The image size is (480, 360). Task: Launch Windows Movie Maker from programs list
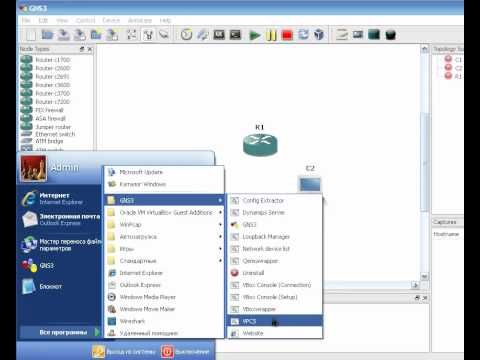pyautogui.click(x=164, y=309)
